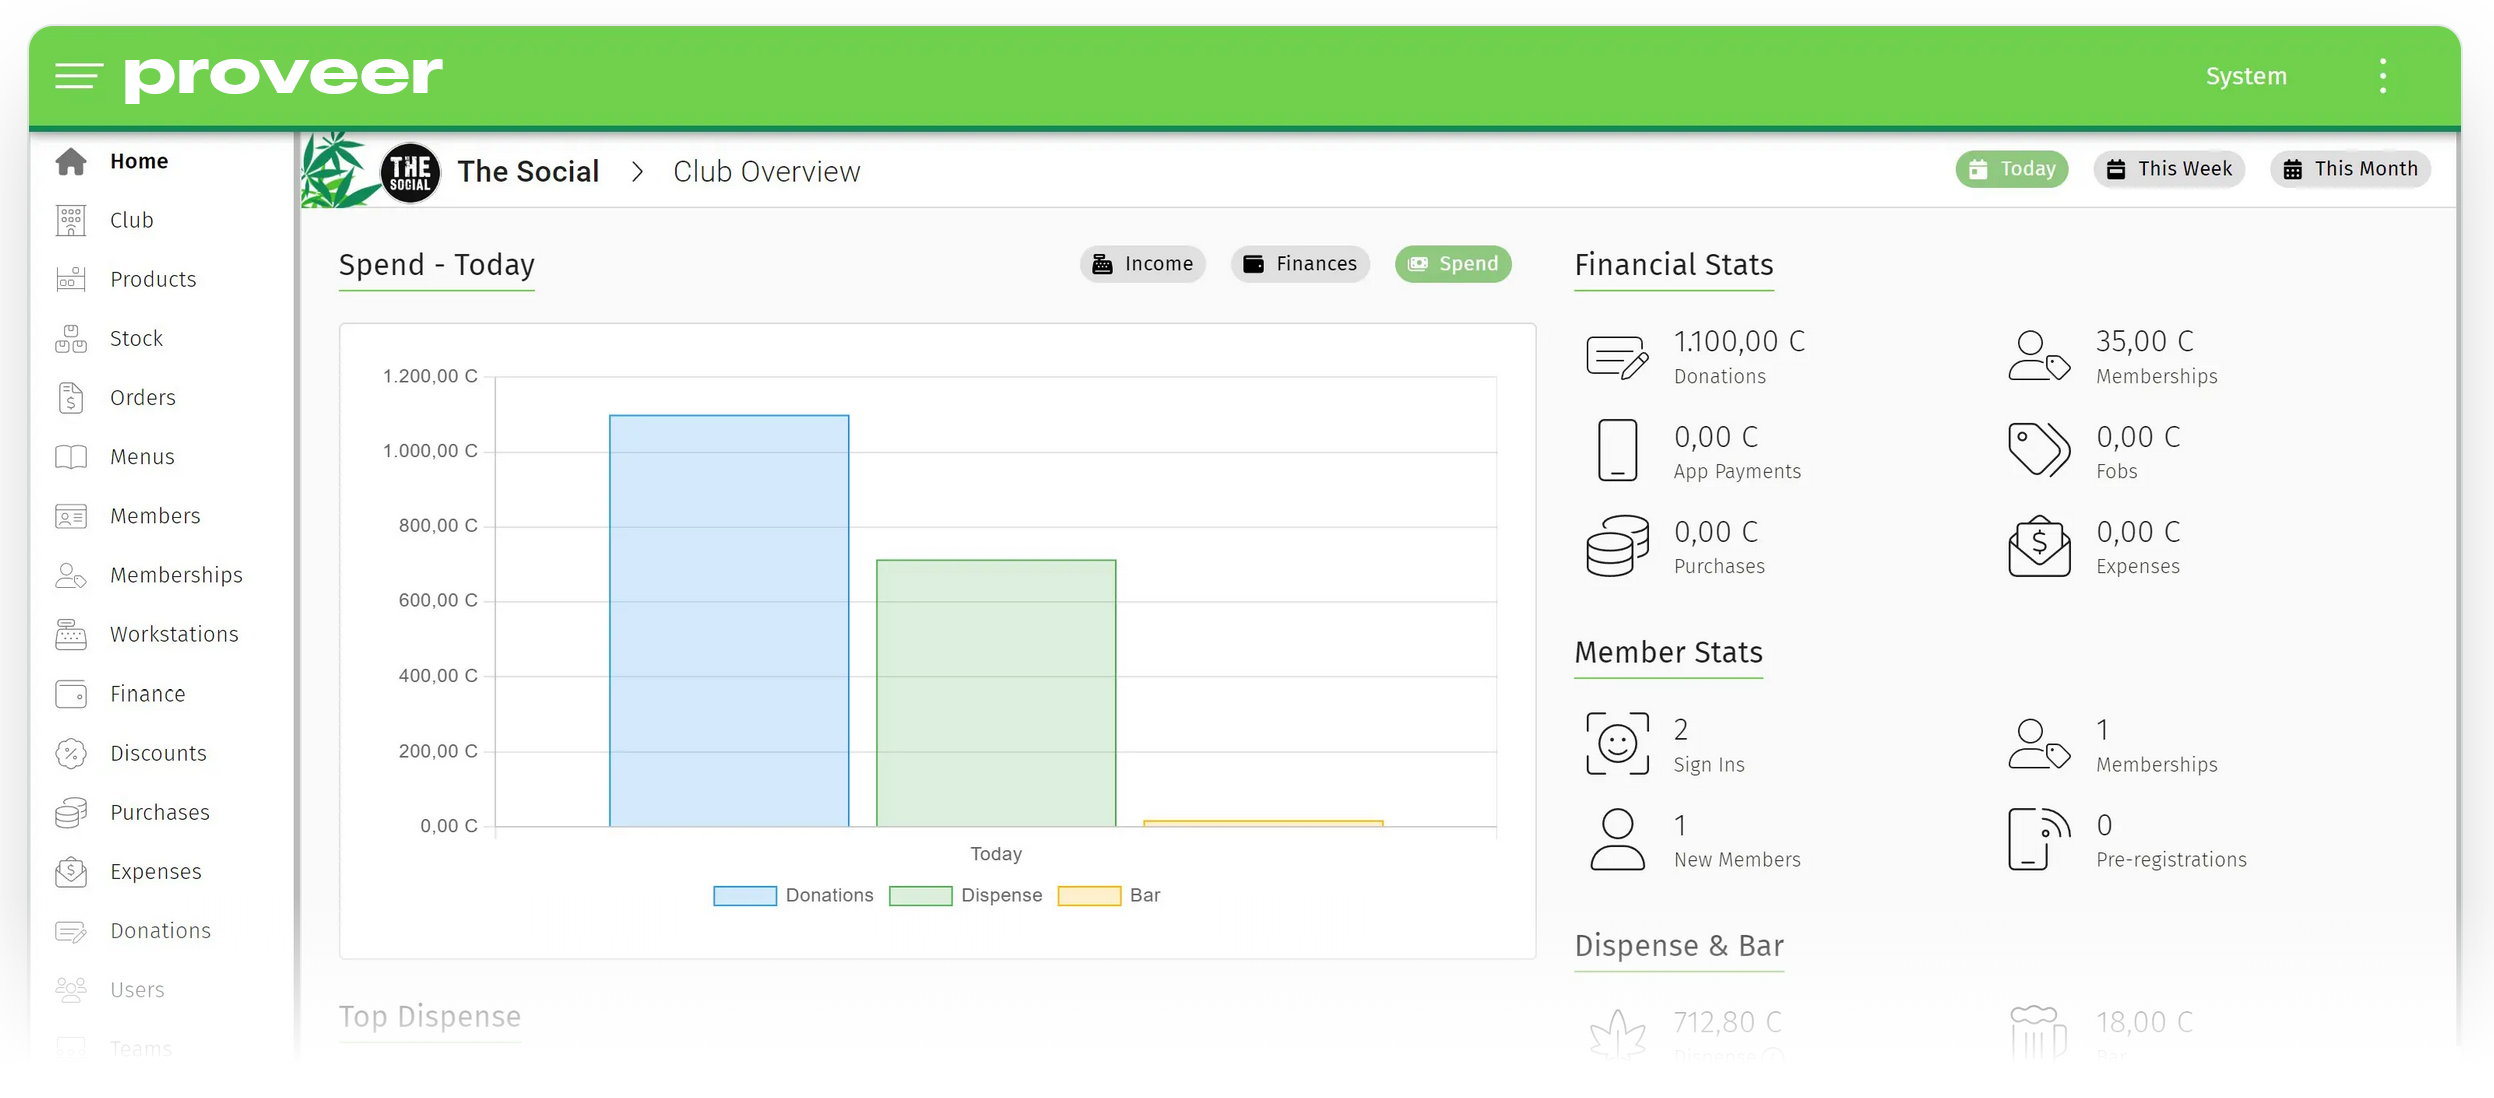Open the hamburger menu icon
2494x1098 pixels.
(x=78, y=76)
